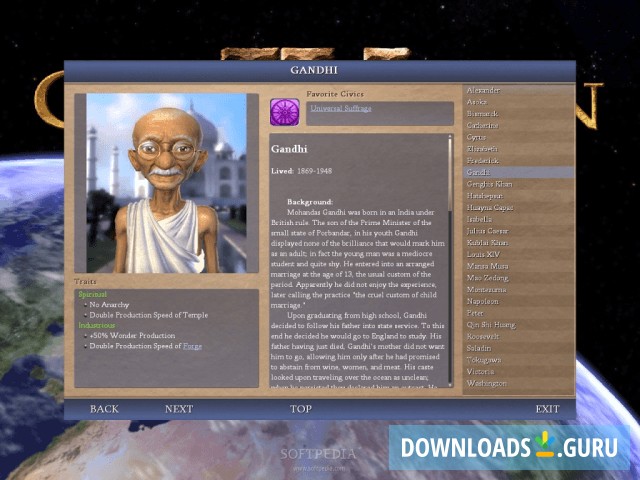Select Mansa Musa in the leader list
Image resolution: width=640 pixels, height=480 pixels.
coord(518,266)
